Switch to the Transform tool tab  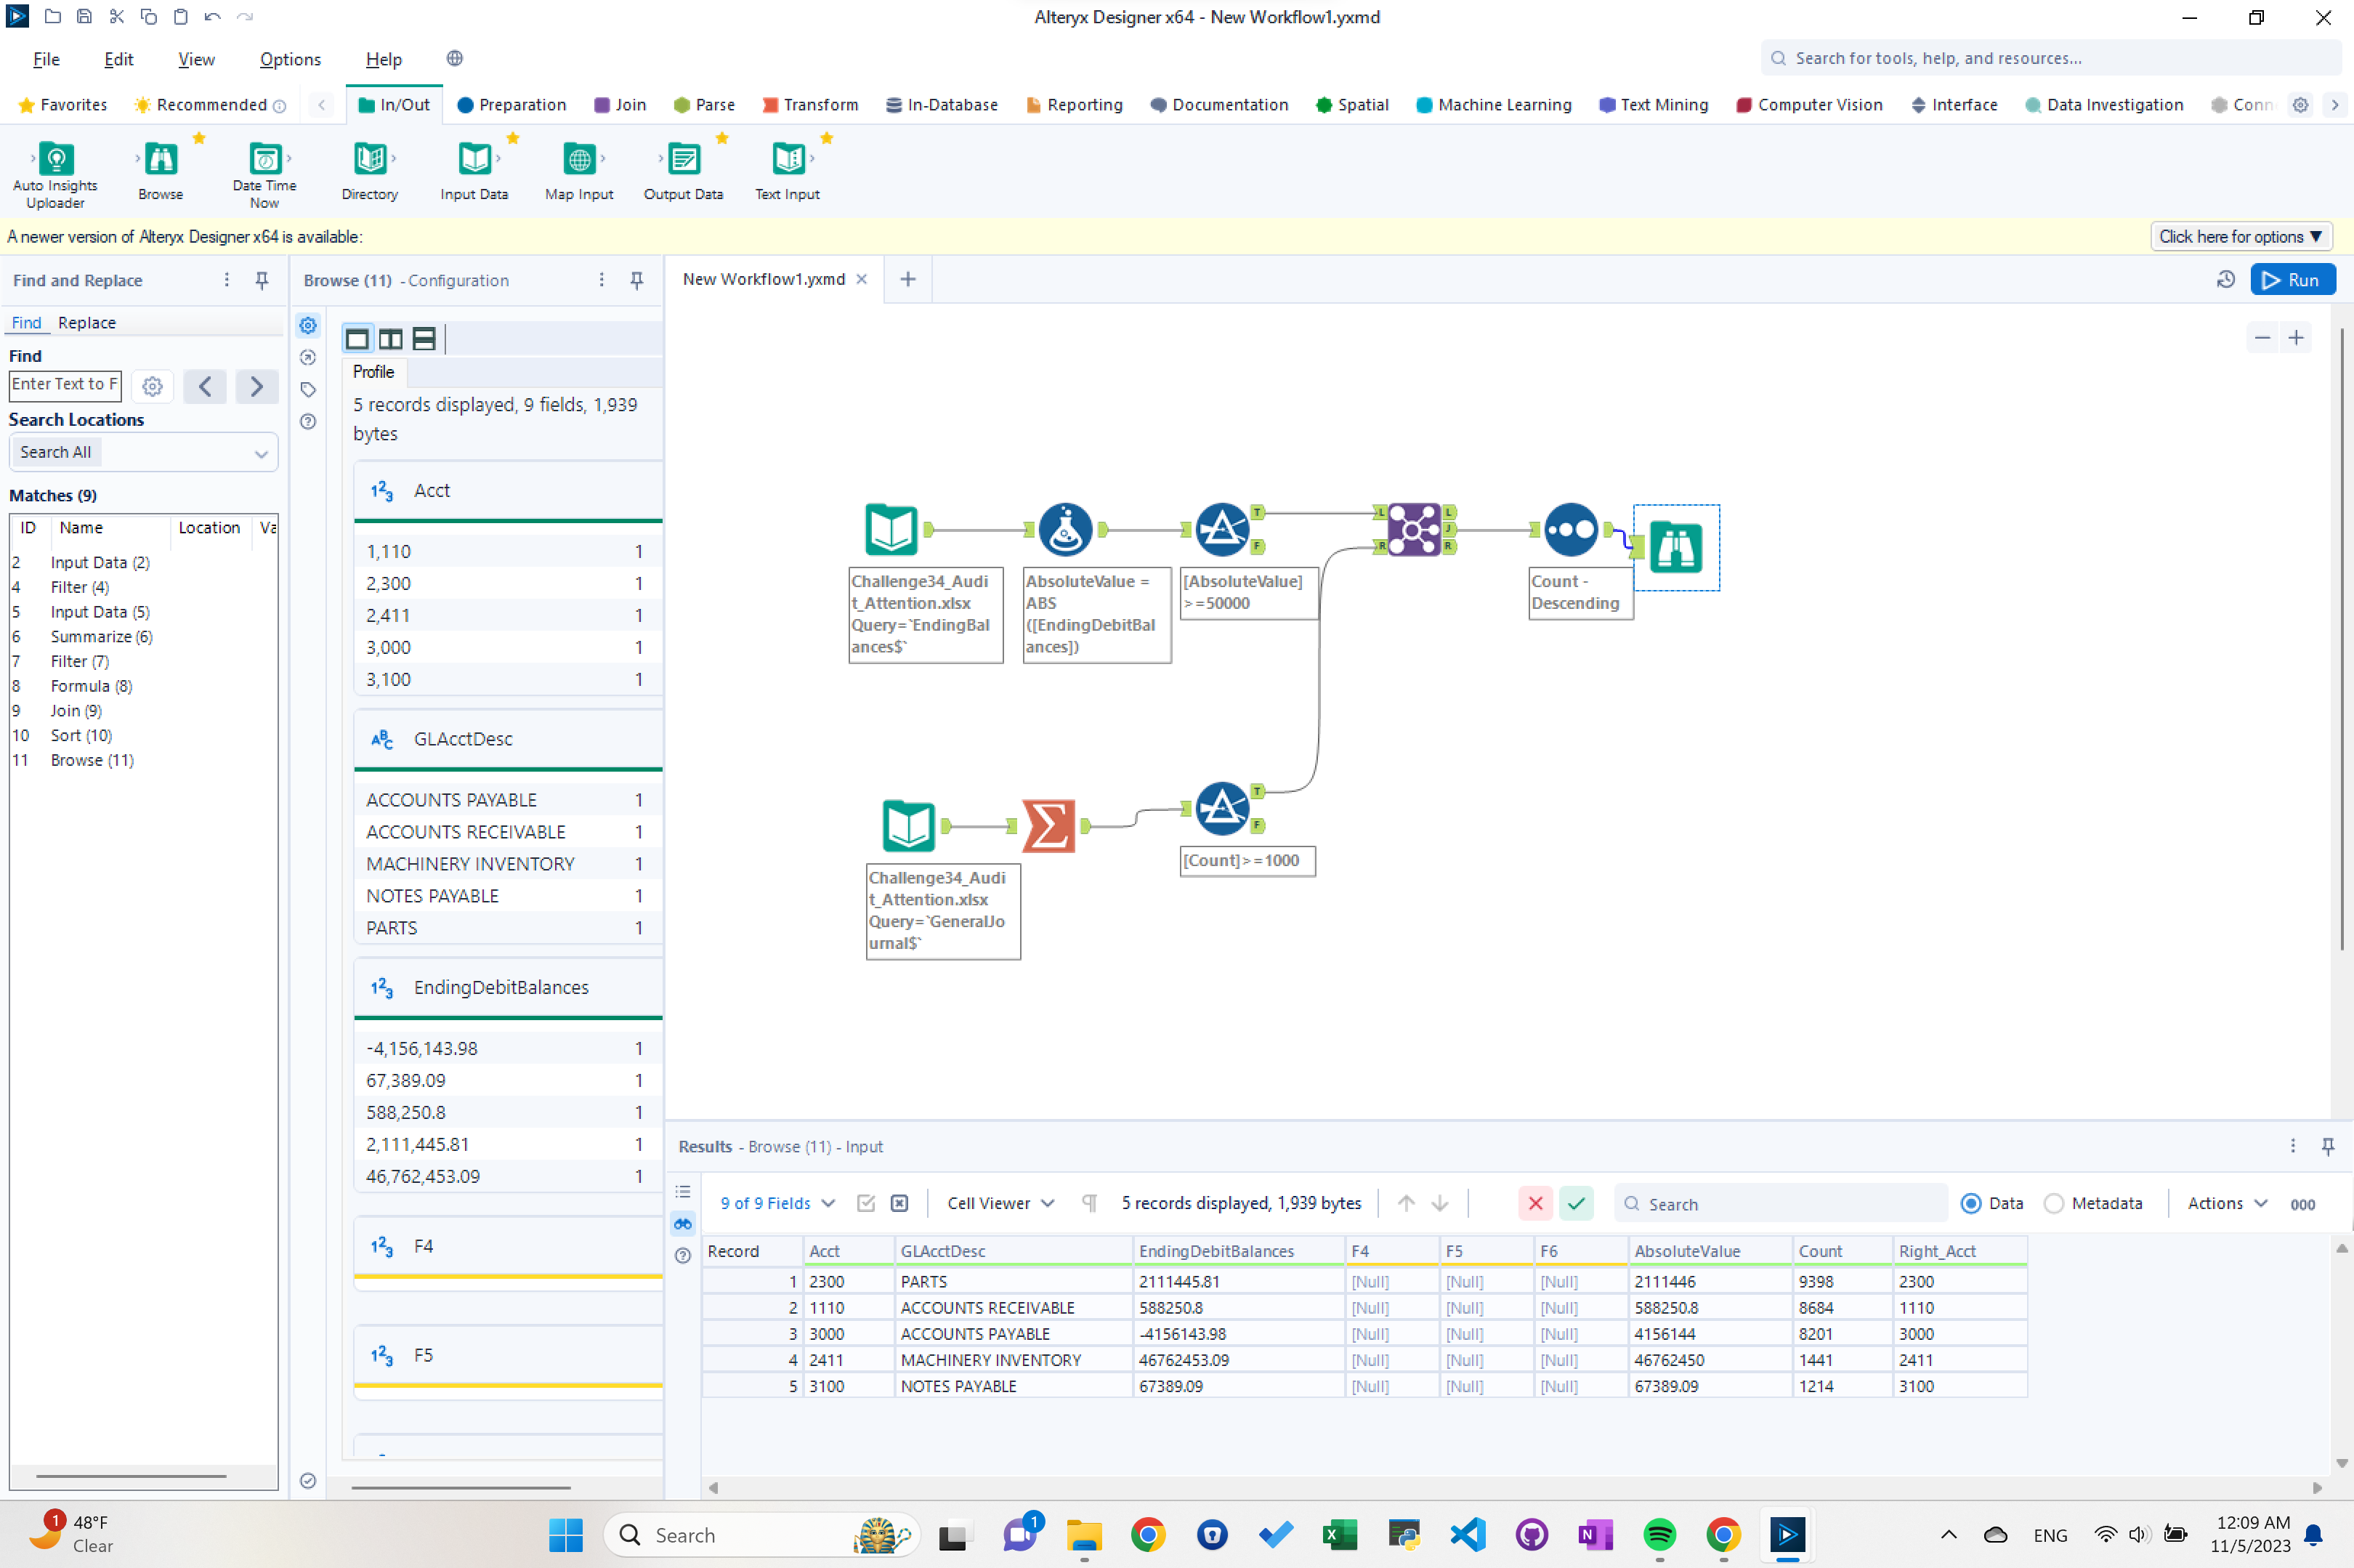tap(810, 105)
